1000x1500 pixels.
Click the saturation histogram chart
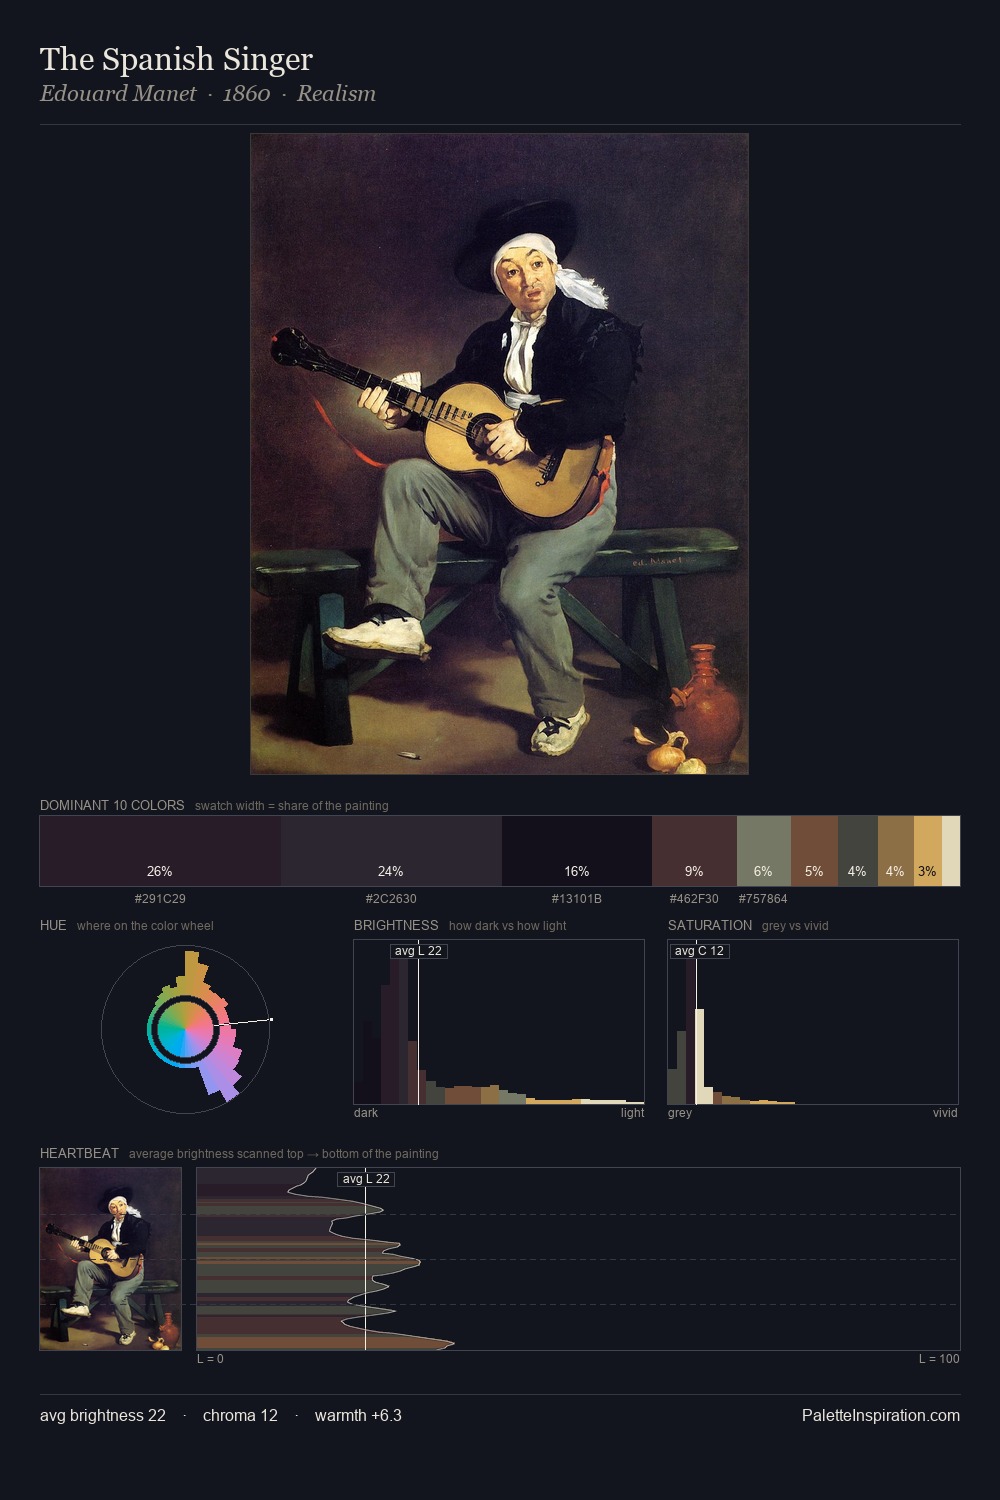(x=813, y=1022)
